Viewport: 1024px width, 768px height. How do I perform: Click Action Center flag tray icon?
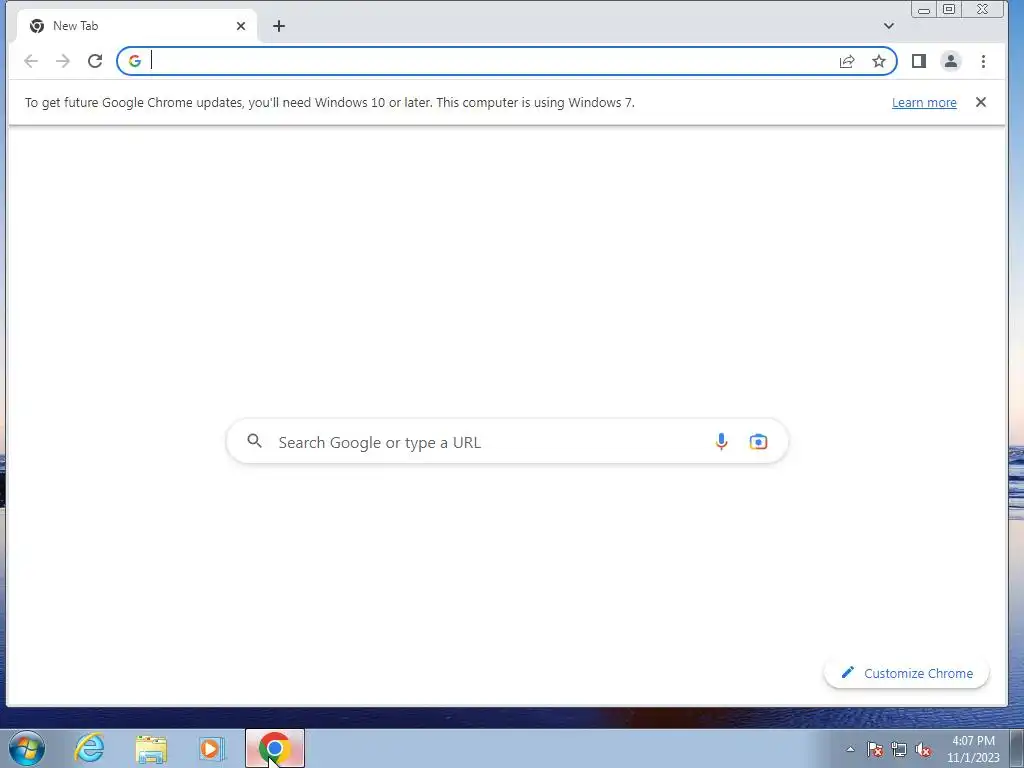pos(875,749)
